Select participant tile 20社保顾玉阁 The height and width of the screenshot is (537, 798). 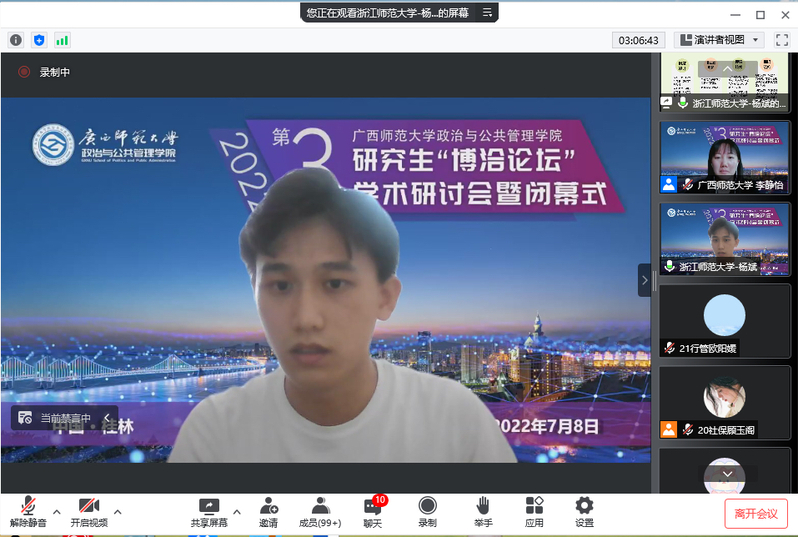pyautogui.click(x=724, y=403)
